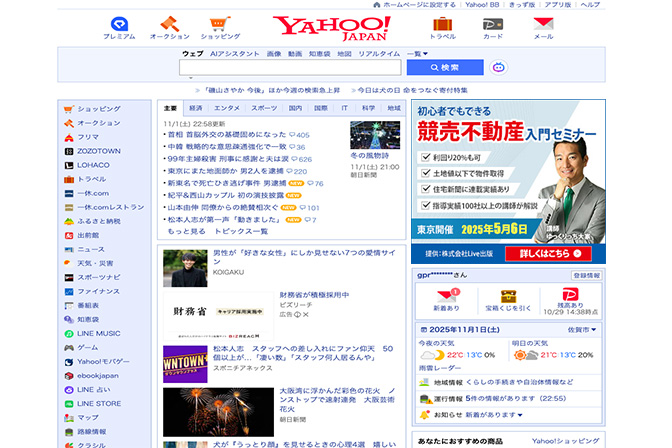Open the auction gavel icon in header
672x448 pixels.
click(169, 24)
